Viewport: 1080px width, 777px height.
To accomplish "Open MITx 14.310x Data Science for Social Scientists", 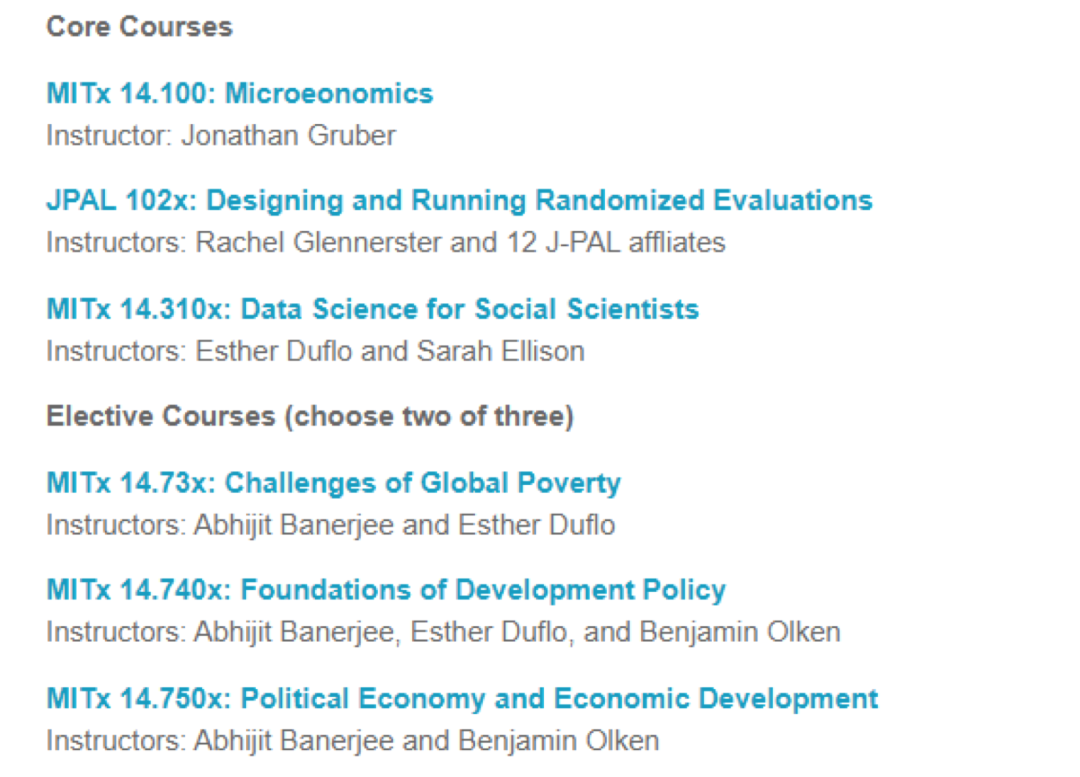I will pyautogui.click(x=372, y=309).
